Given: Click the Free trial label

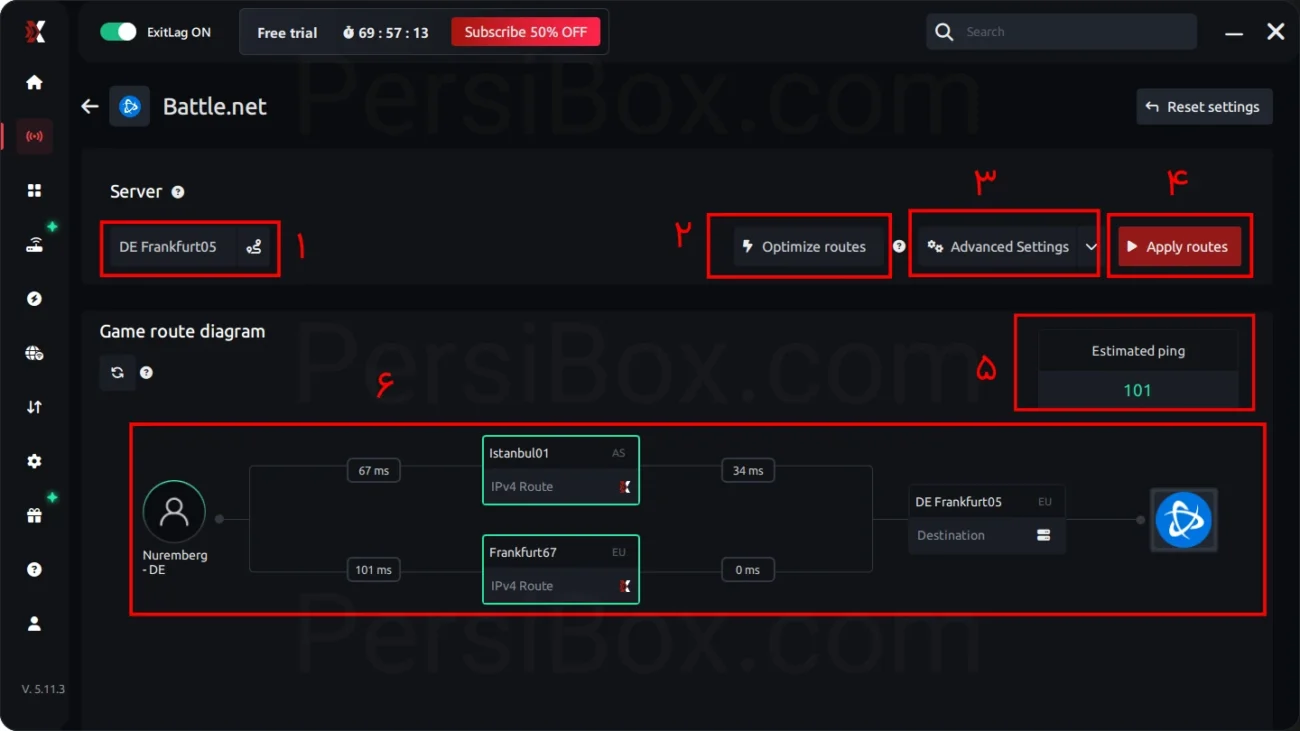Looking at the screenshot, I should 287,33.
